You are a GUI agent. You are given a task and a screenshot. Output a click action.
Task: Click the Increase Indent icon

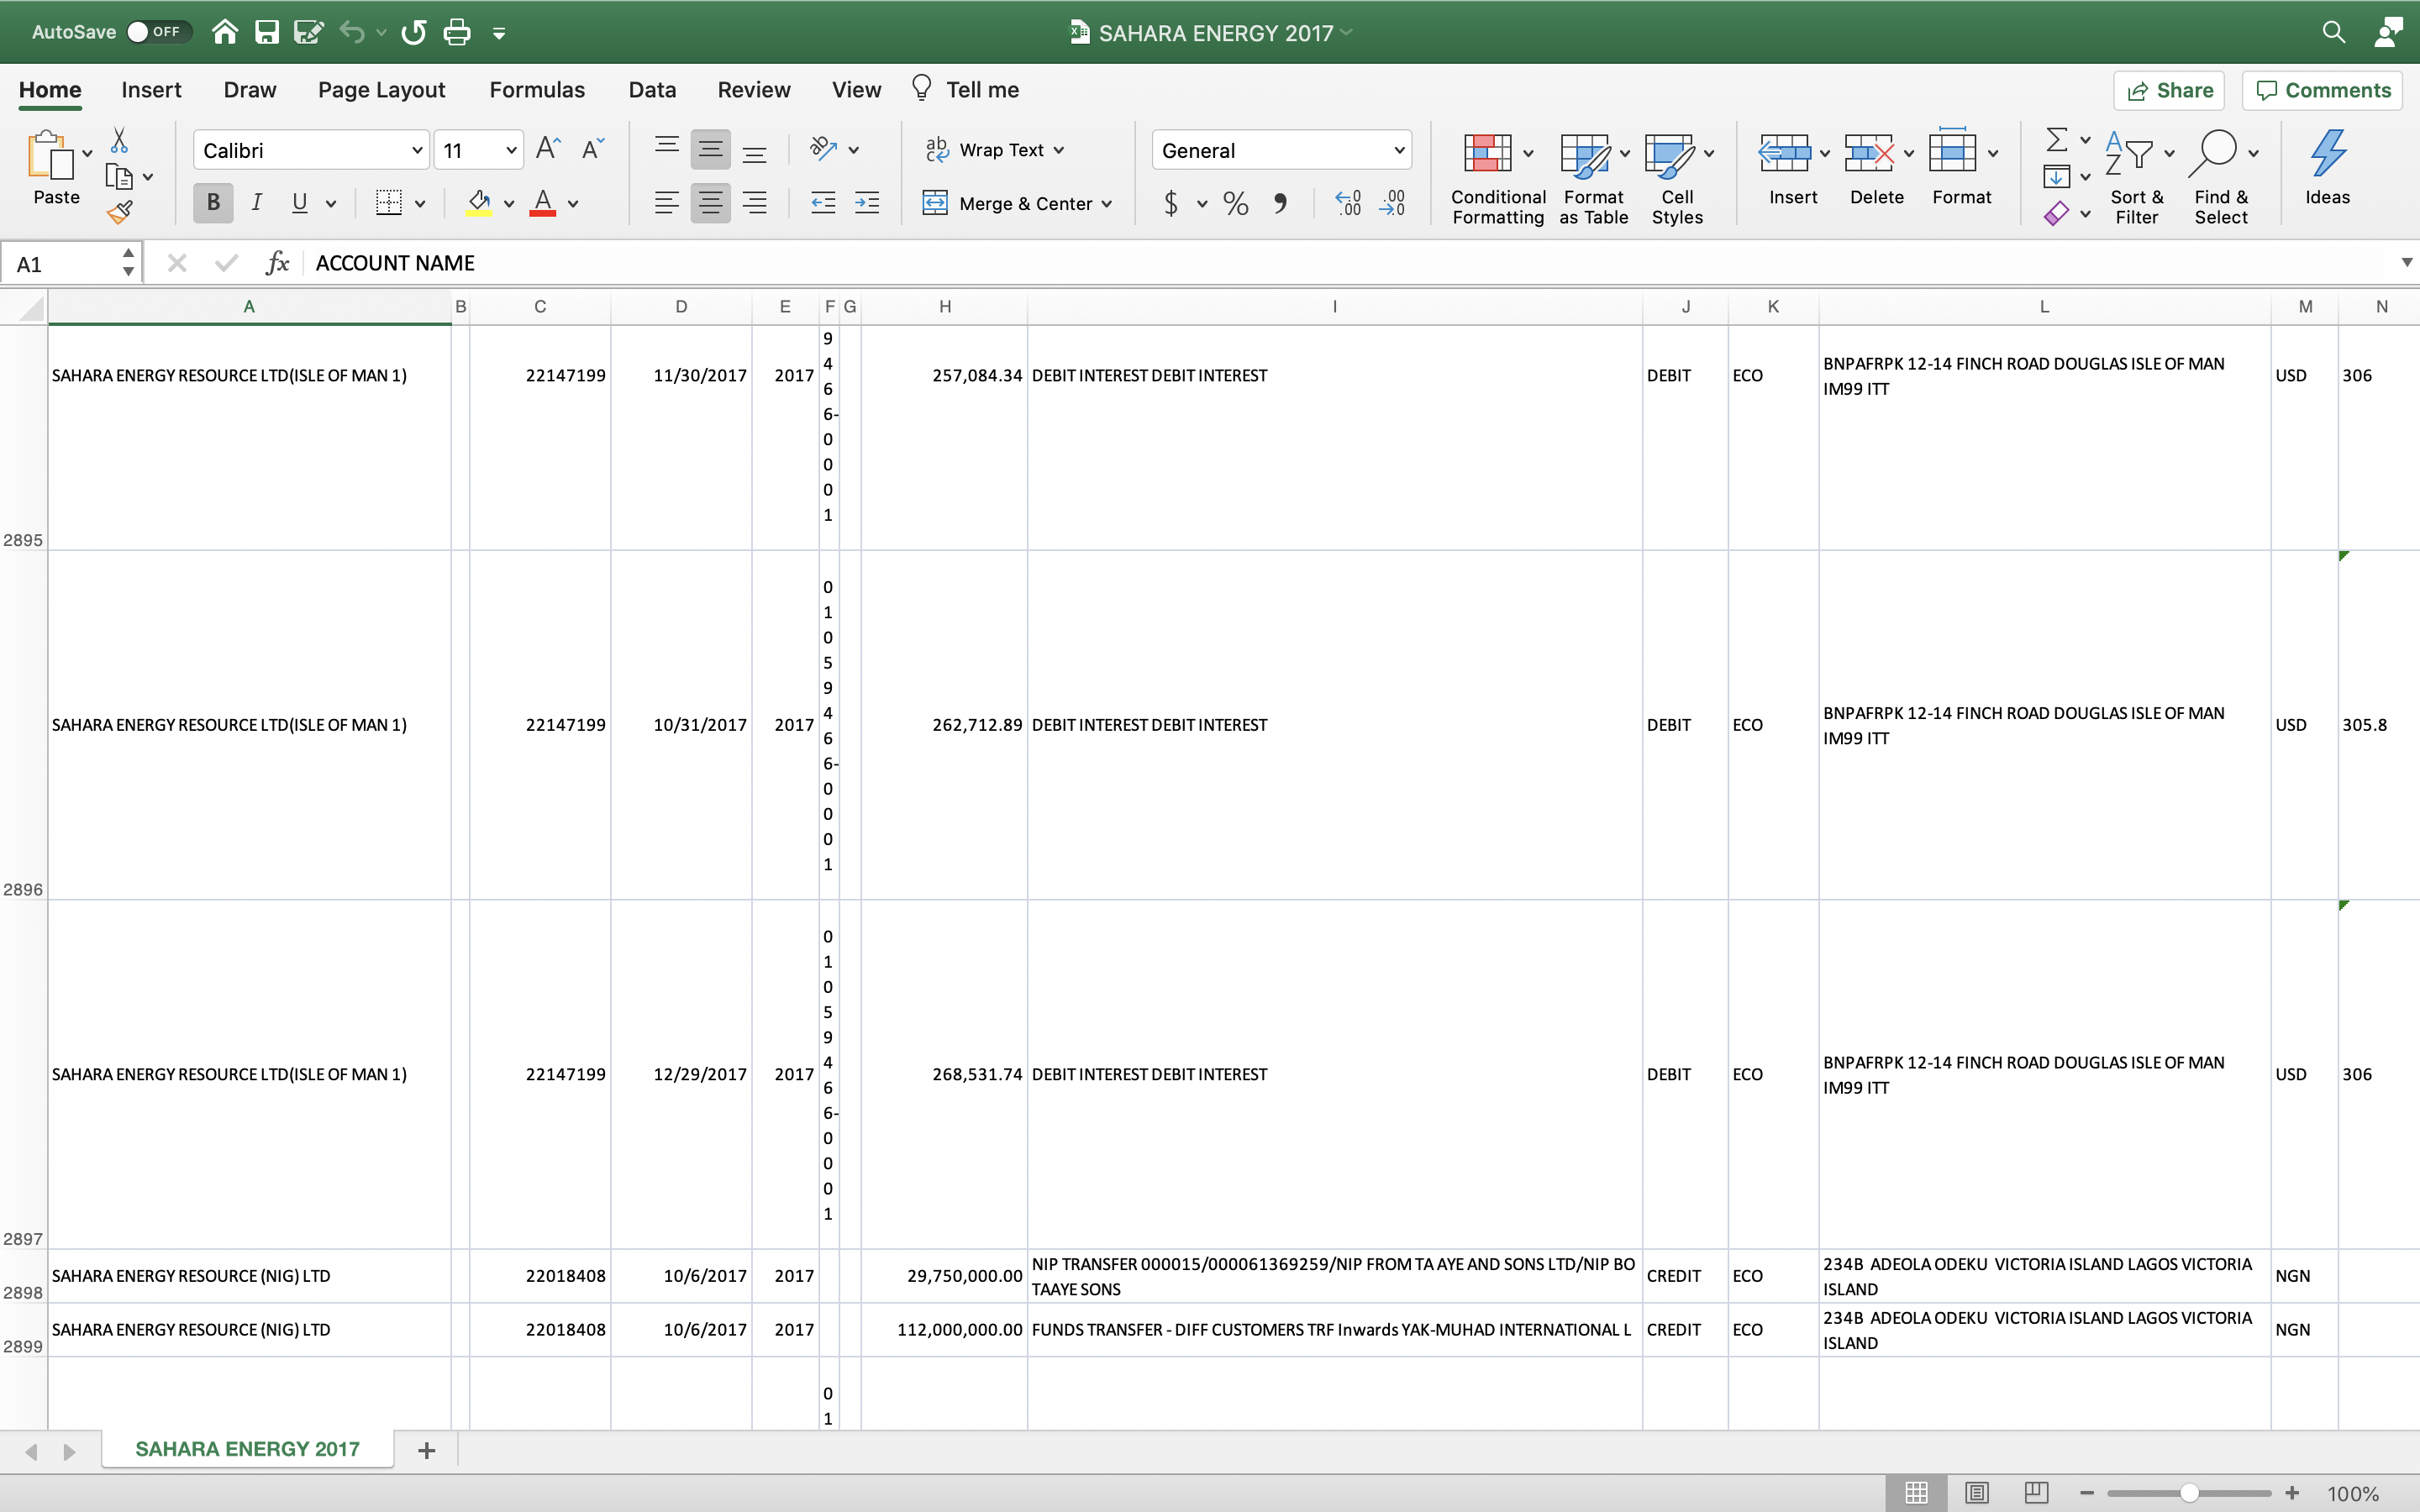click(867, 203)
